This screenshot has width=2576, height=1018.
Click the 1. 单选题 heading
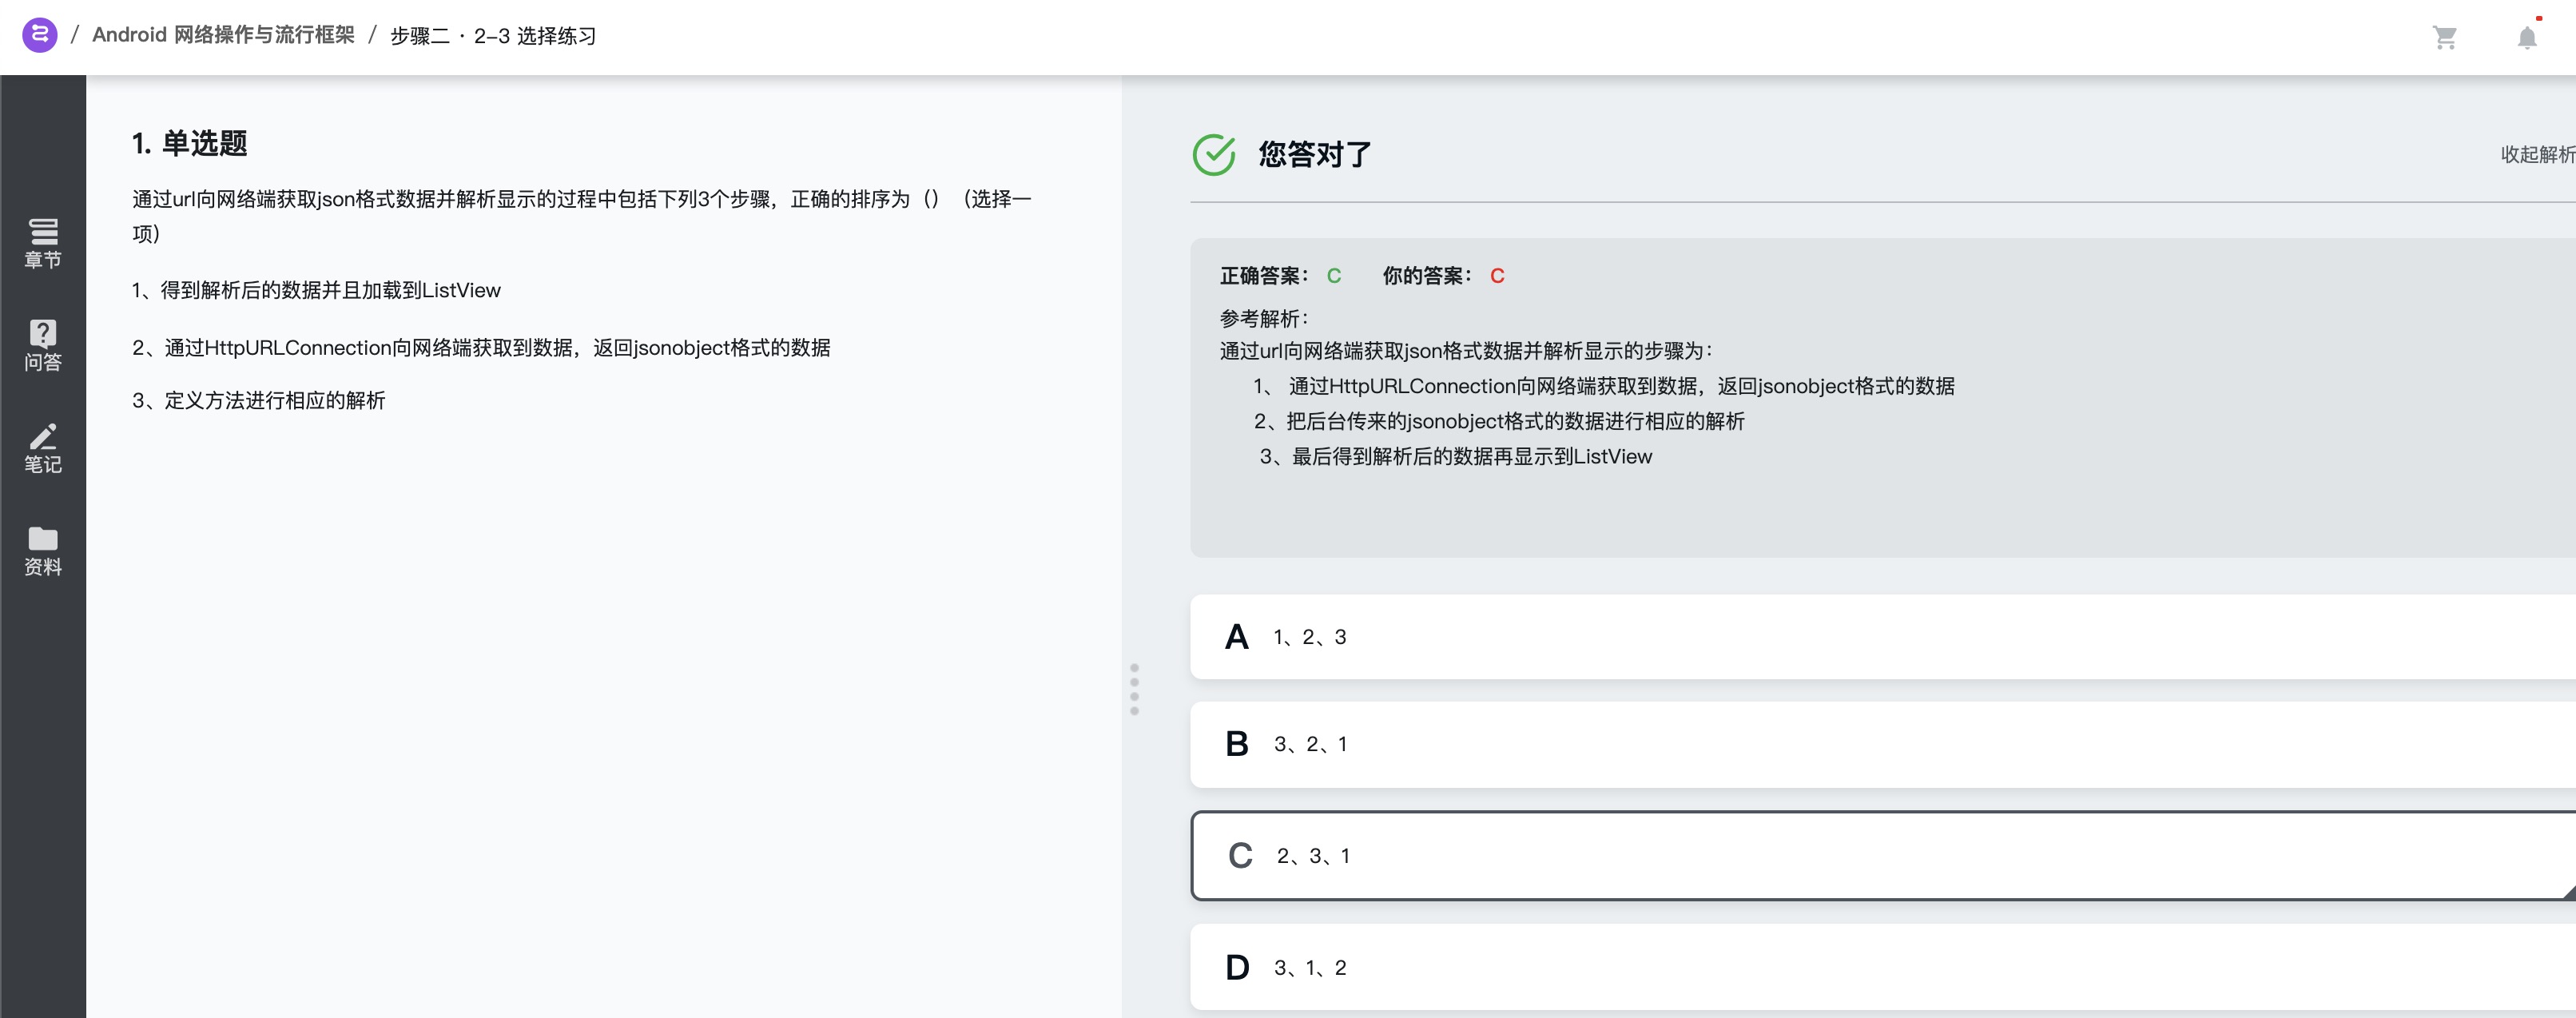pos(189,143)
